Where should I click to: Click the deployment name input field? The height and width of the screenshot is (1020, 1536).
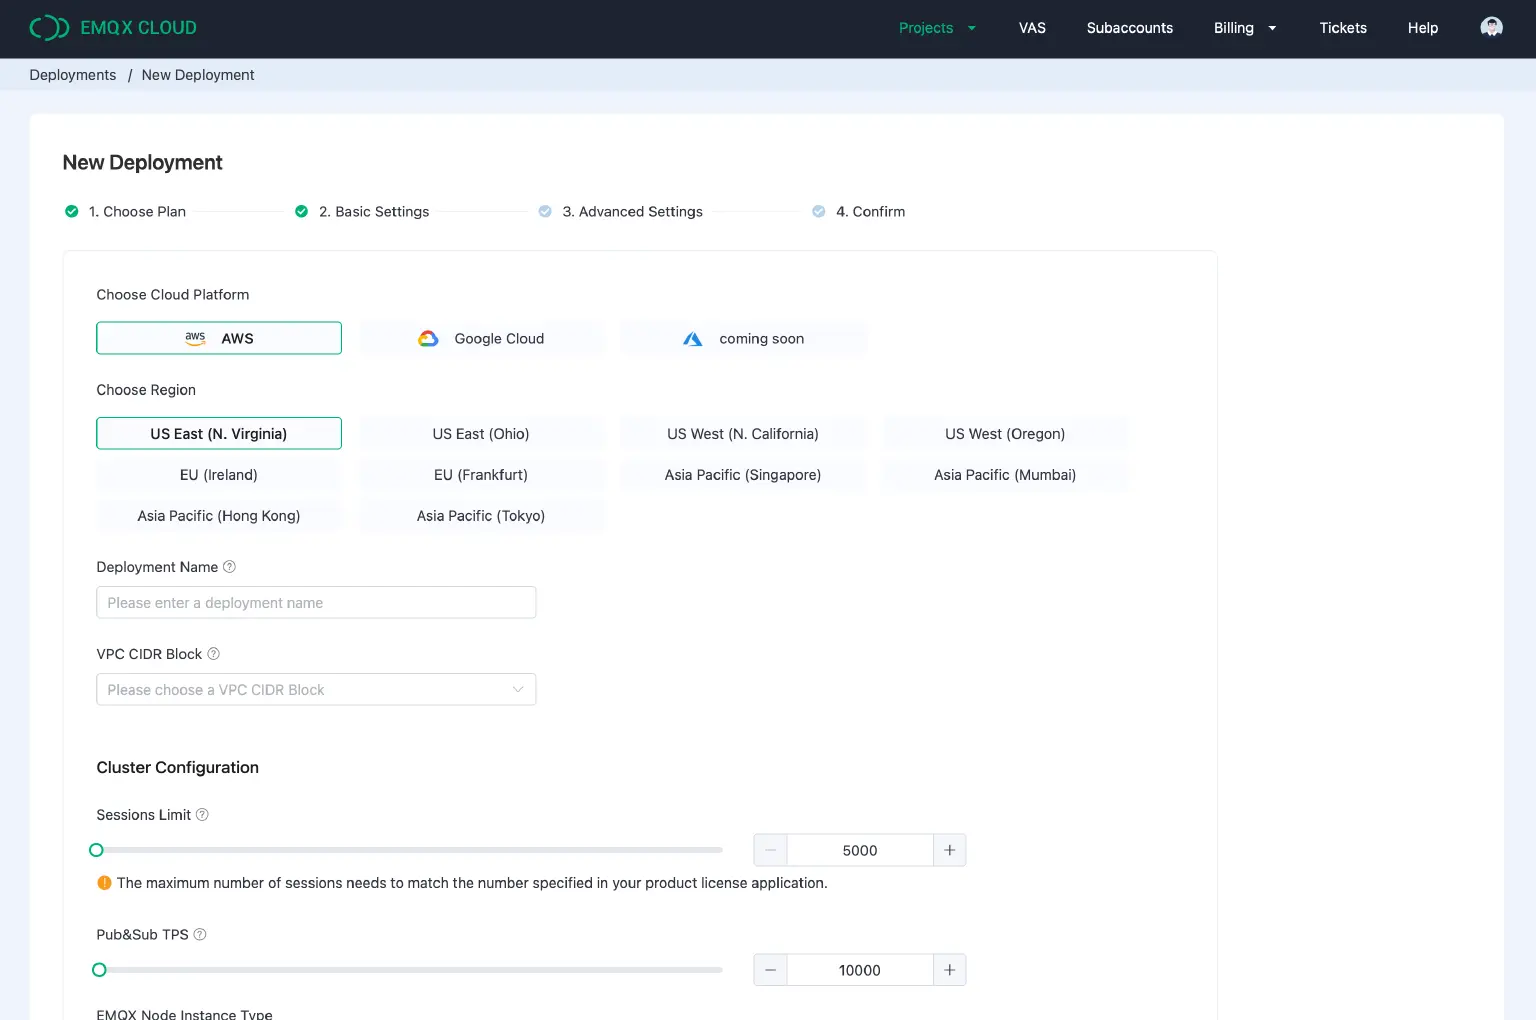point(316,602)
